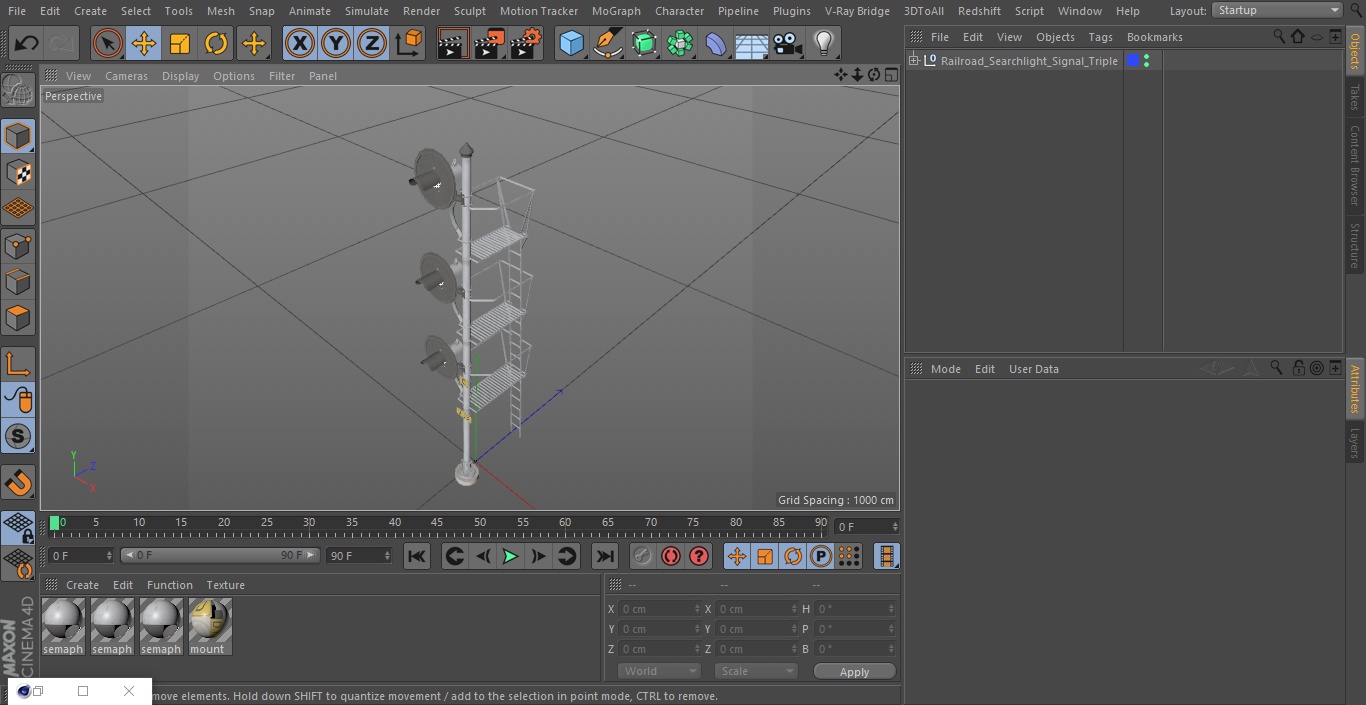Go to end of animation
This screenshot has height=705, width=1366.
[605, 556]
